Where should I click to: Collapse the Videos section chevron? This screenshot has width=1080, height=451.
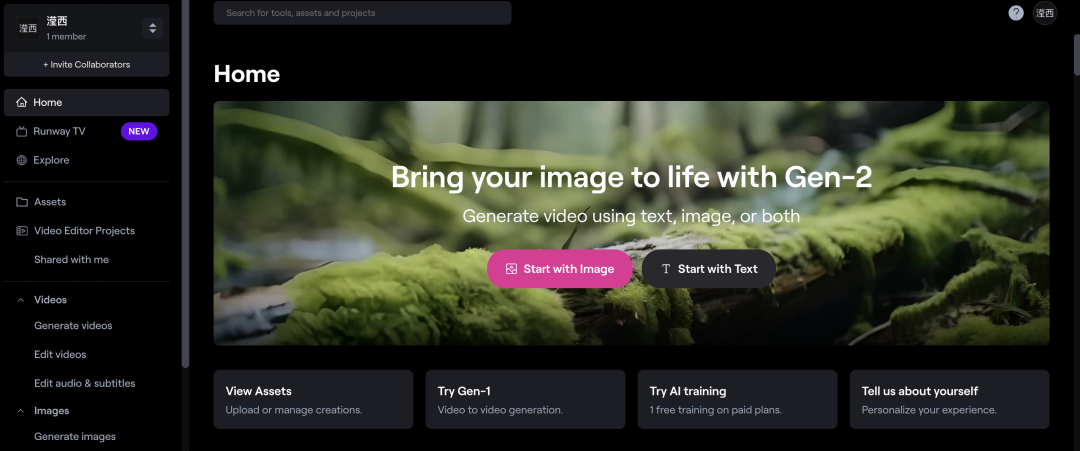[21, 300]
